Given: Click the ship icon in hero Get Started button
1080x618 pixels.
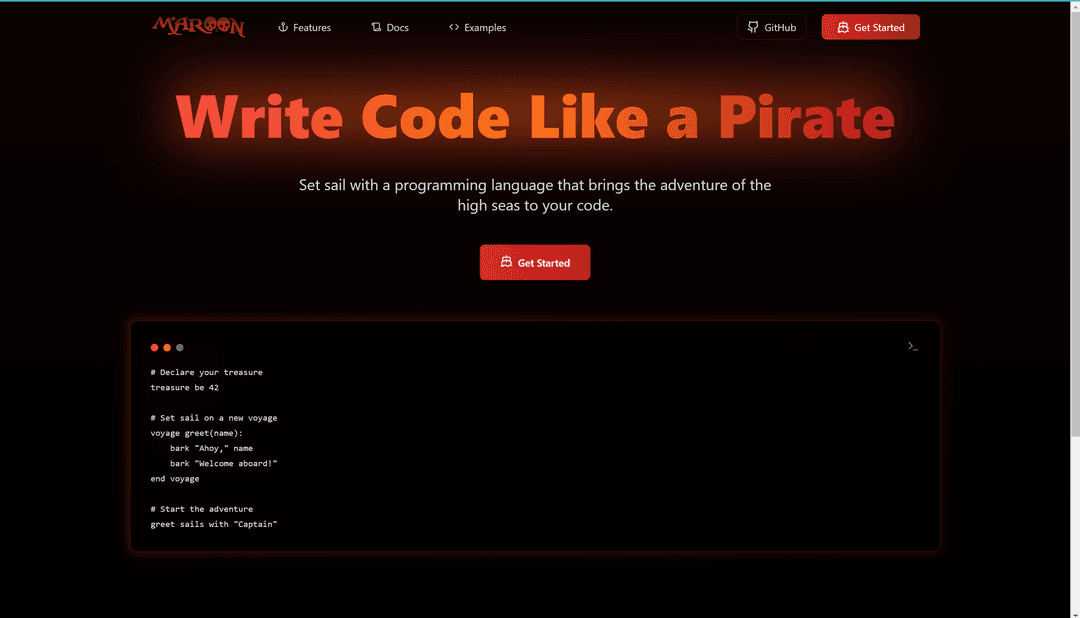Looking at the screenshot, I should (506, 262).
